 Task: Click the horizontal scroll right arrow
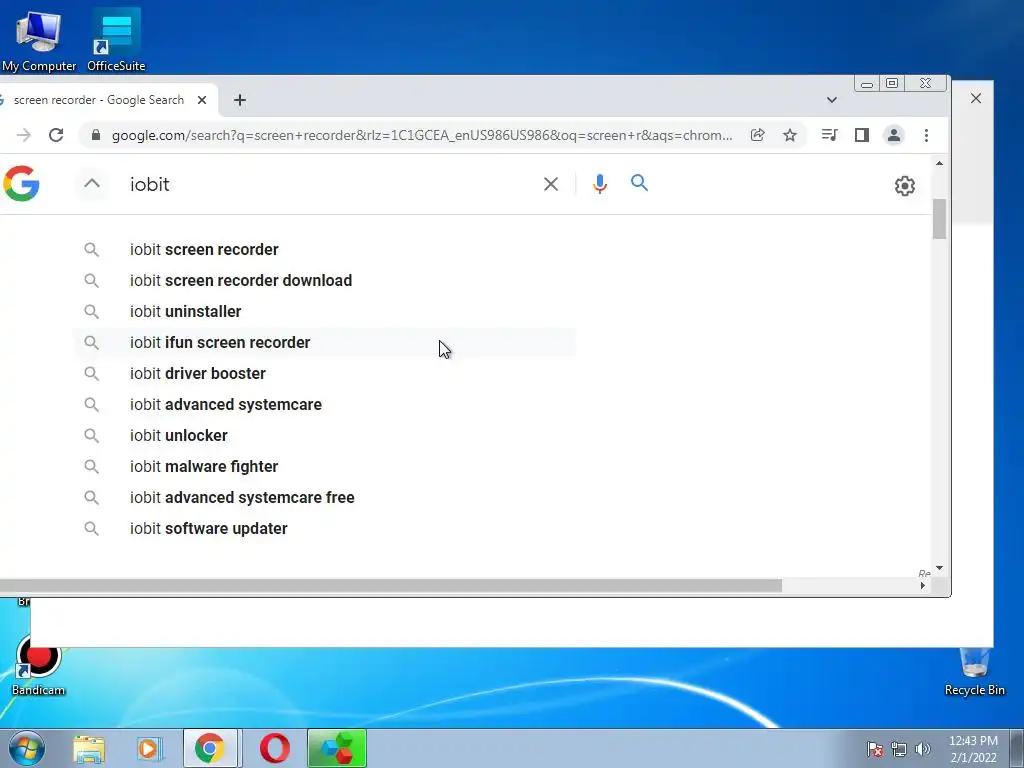pos(922,586)
